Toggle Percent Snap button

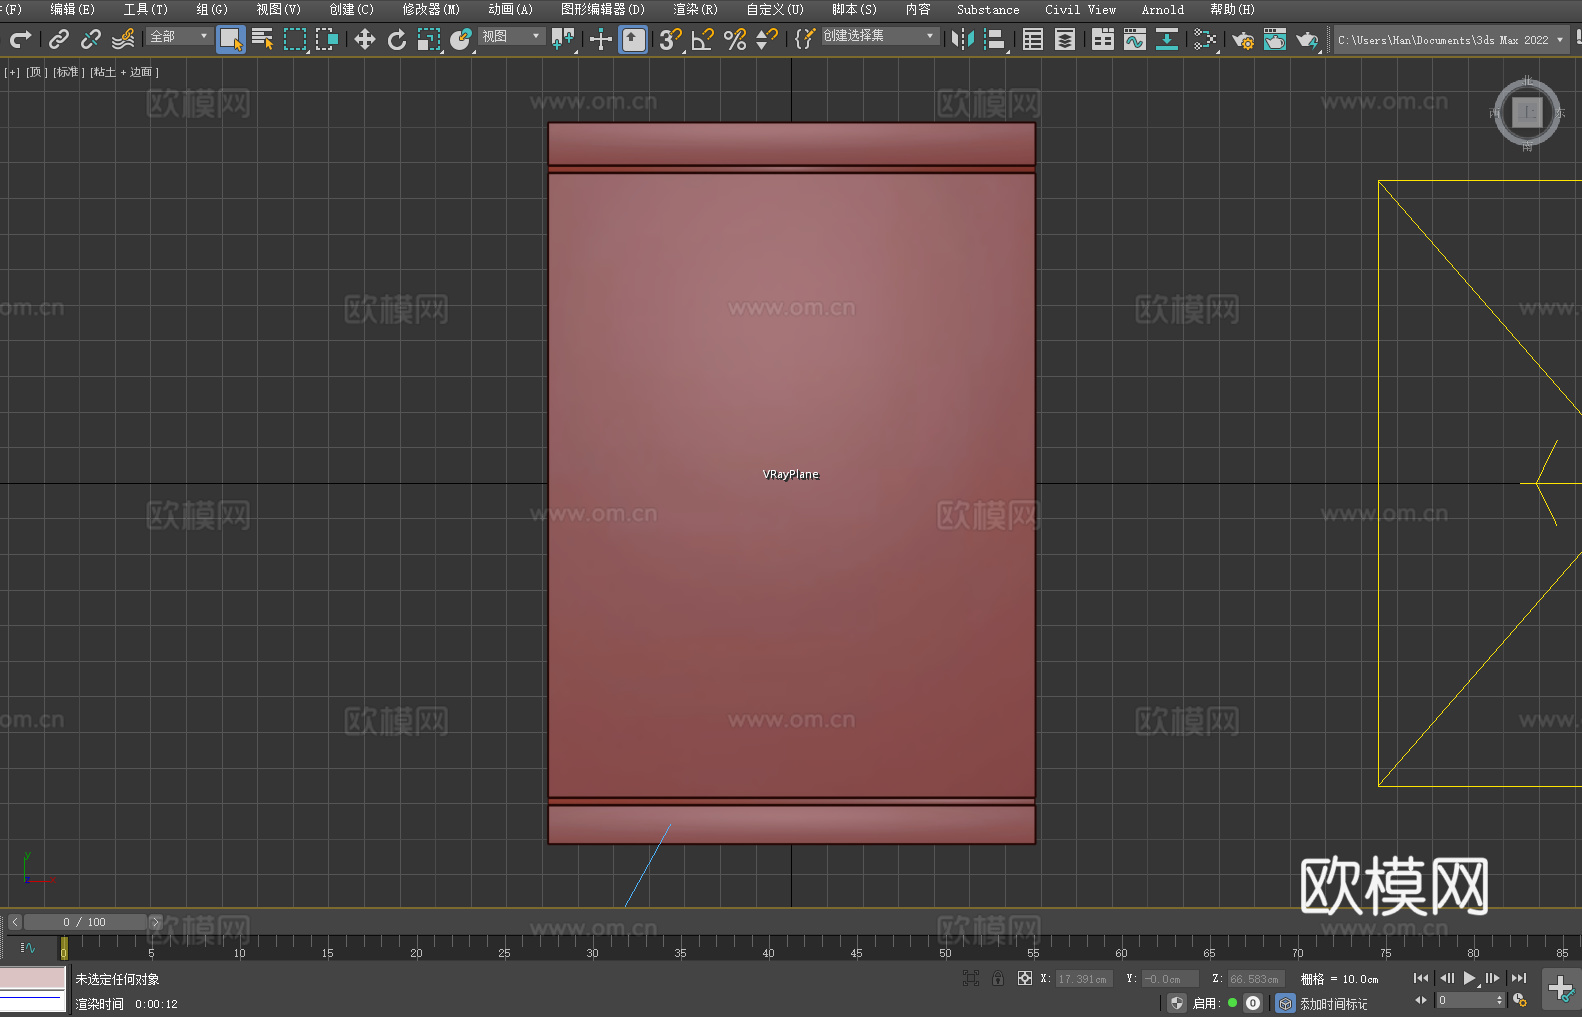(x=735, y=39)
